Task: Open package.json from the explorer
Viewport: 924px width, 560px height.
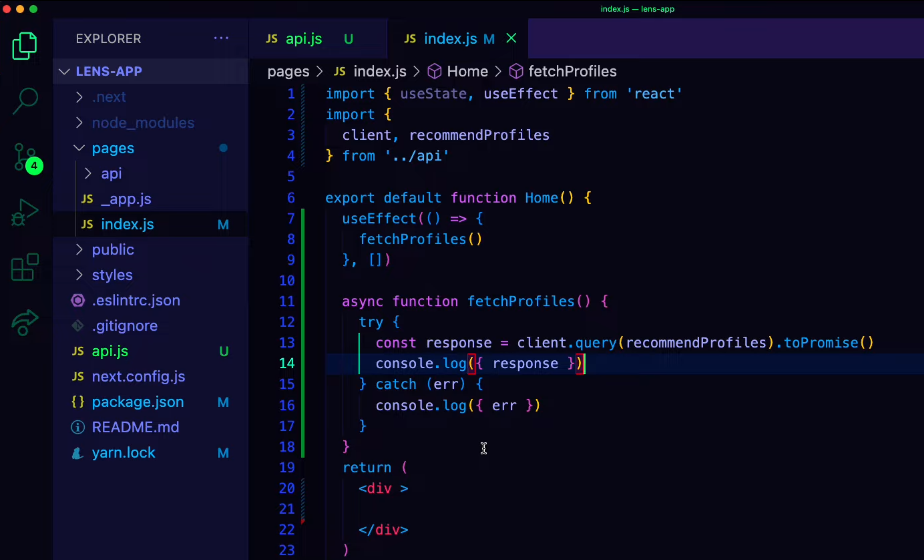Action: pos(137,402)
